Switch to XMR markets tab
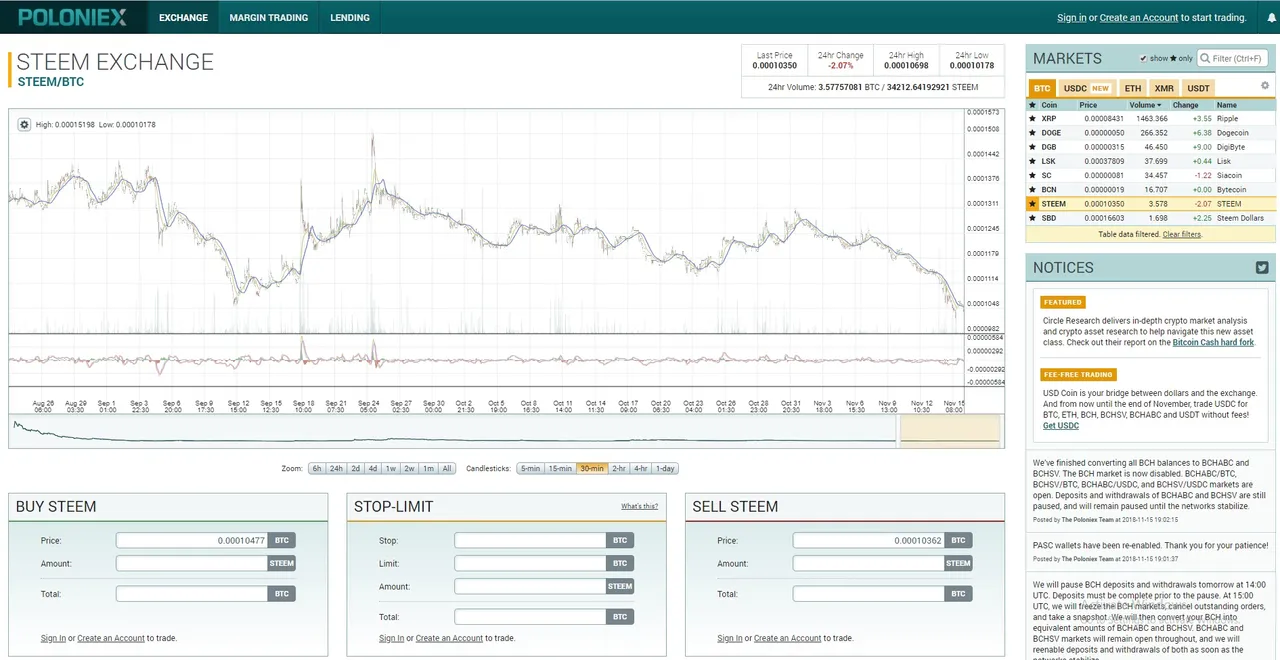The image size is (1280, 660). (x=1164, y=88)
